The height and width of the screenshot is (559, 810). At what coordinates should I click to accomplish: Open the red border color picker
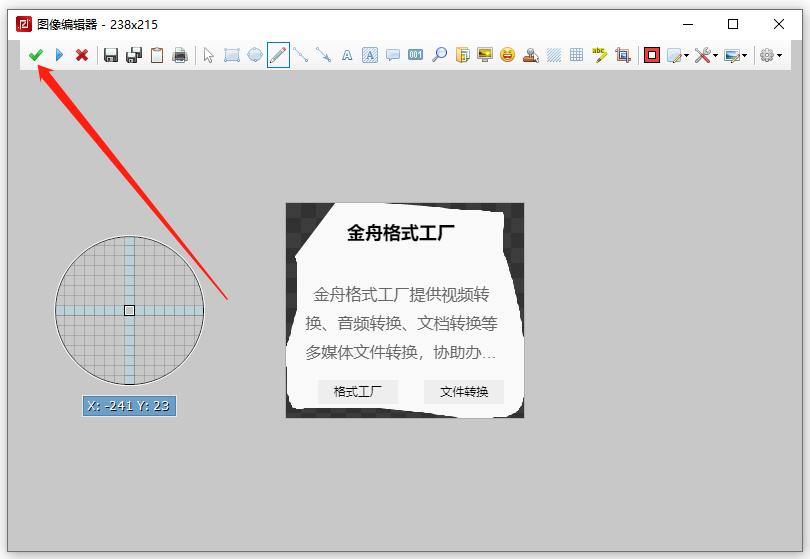[652, 55]
